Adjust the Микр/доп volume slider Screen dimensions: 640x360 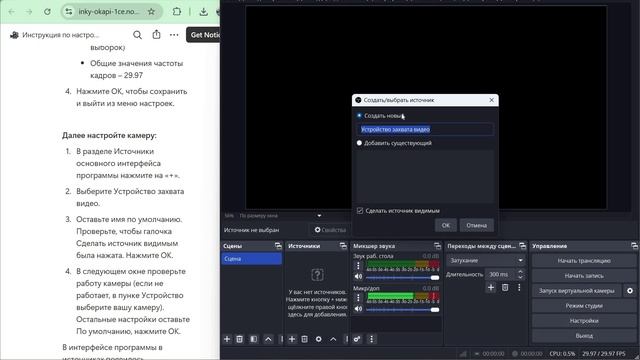(x=403, y=310)
